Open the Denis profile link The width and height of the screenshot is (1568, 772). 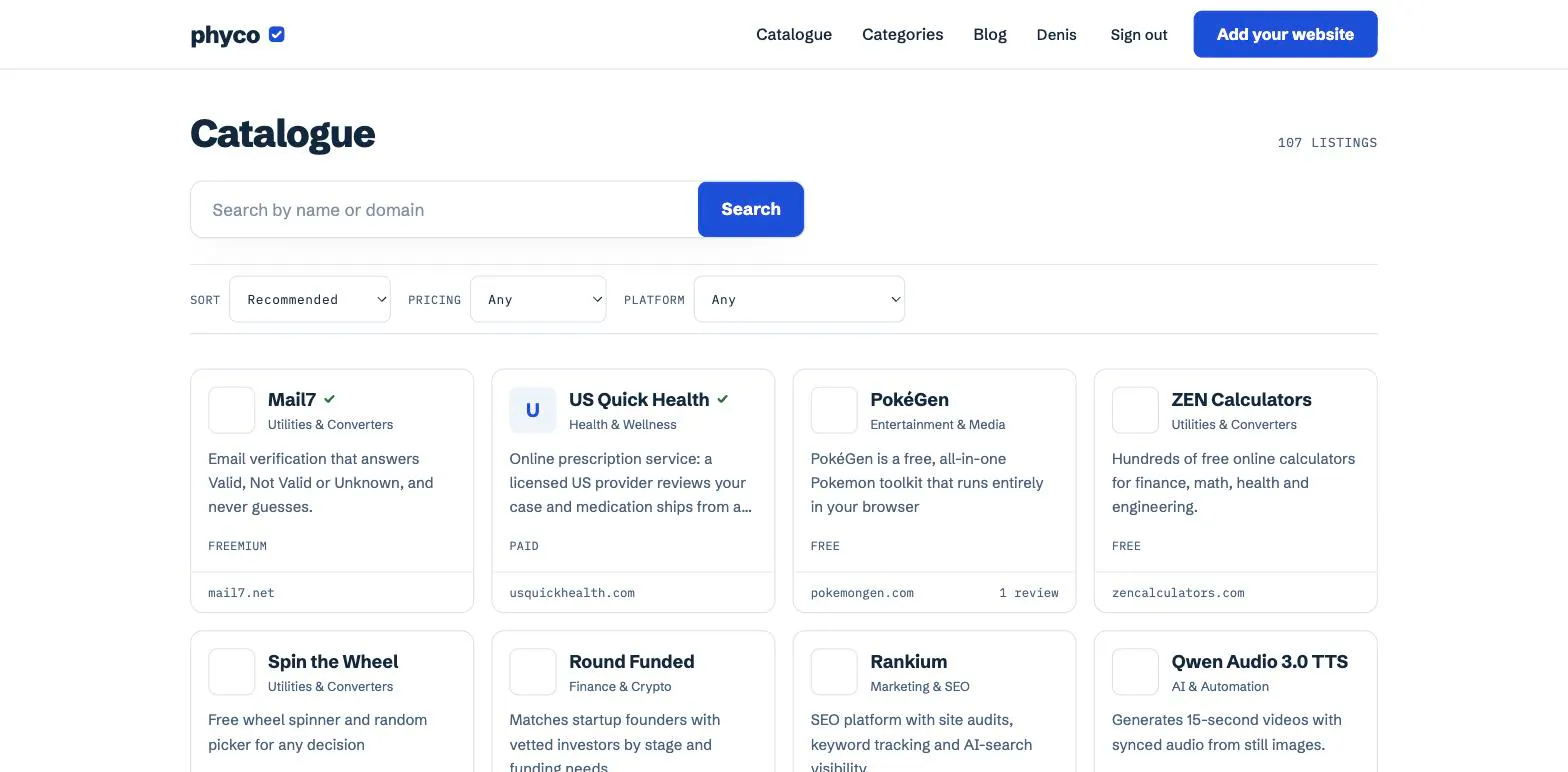pyautogui.click(x=1057, y=34)
